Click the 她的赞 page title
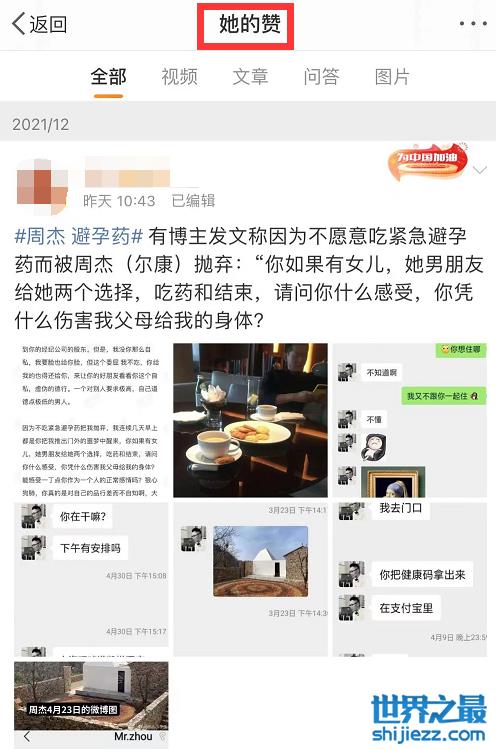 (250, 23)
